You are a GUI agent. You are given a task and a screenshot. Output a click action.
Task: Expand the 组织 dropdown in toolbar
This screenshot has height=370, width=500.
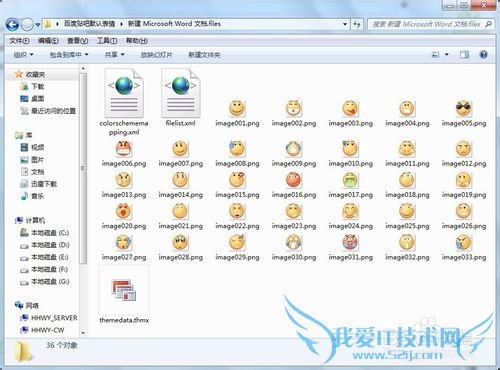tap(23, 55)
